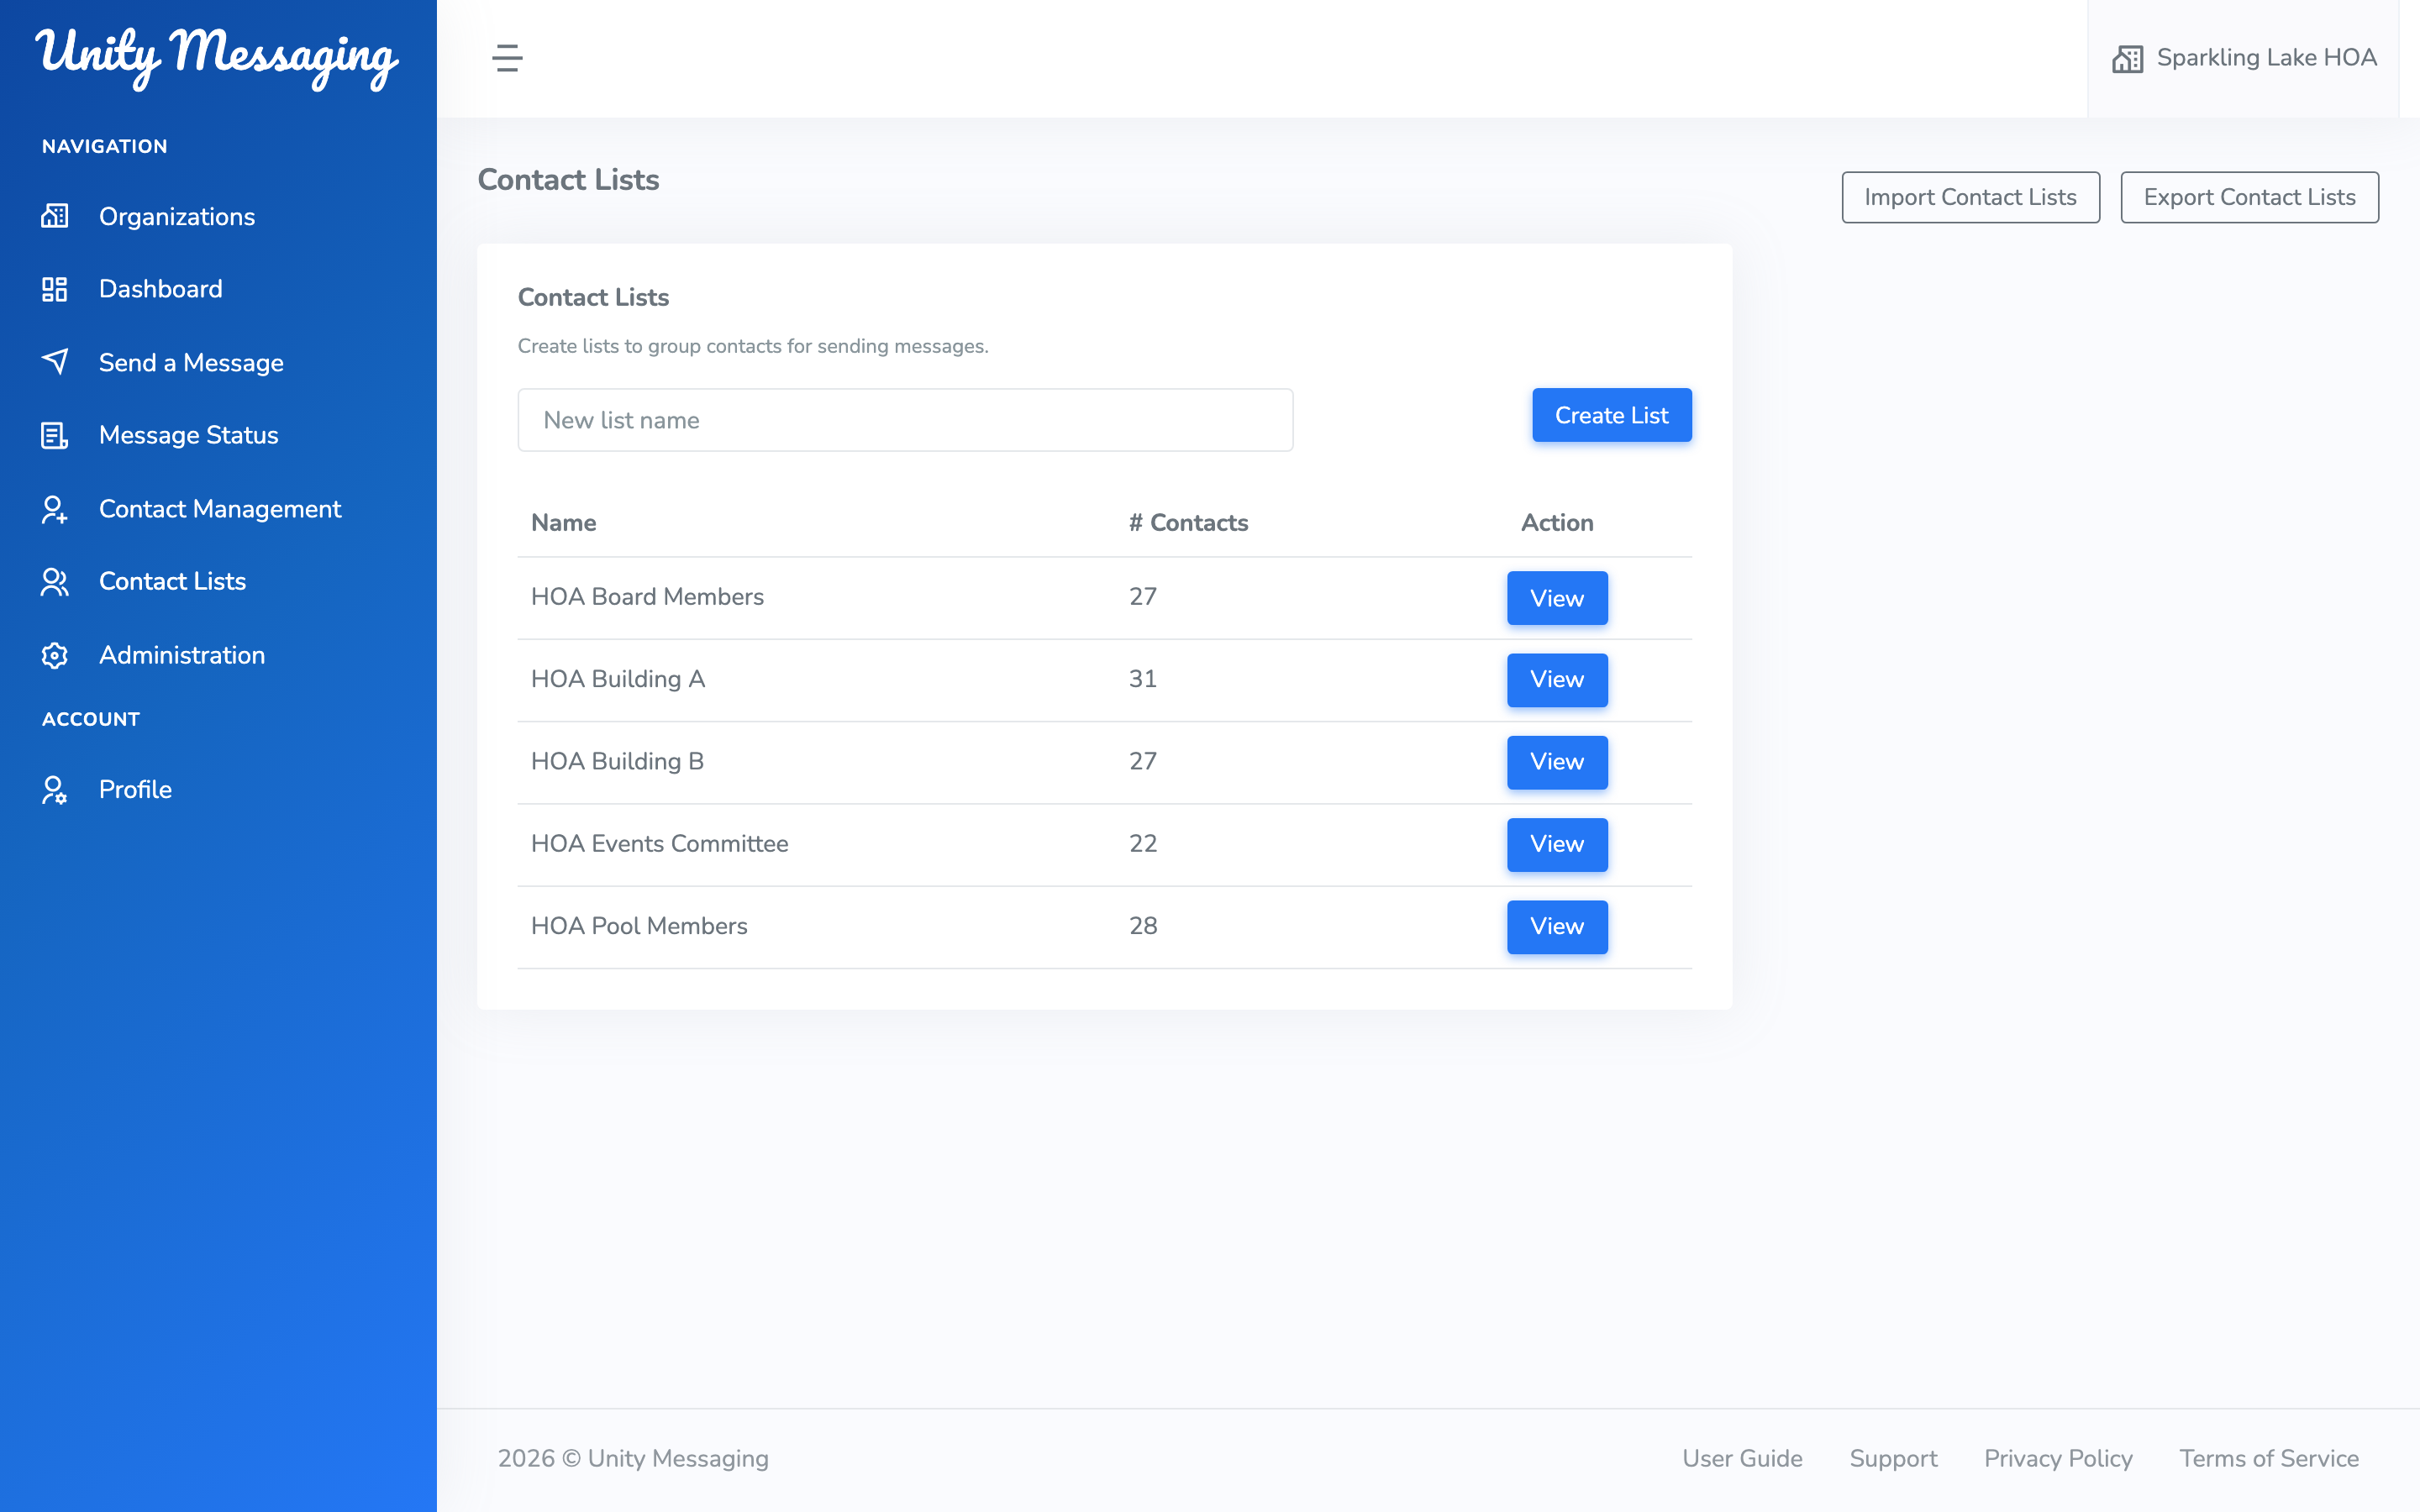Open the Sparkling Lake HOA organization switcher
Screen dimensions: 2420x1512
pyautogui.click(x=2244, y=58)
